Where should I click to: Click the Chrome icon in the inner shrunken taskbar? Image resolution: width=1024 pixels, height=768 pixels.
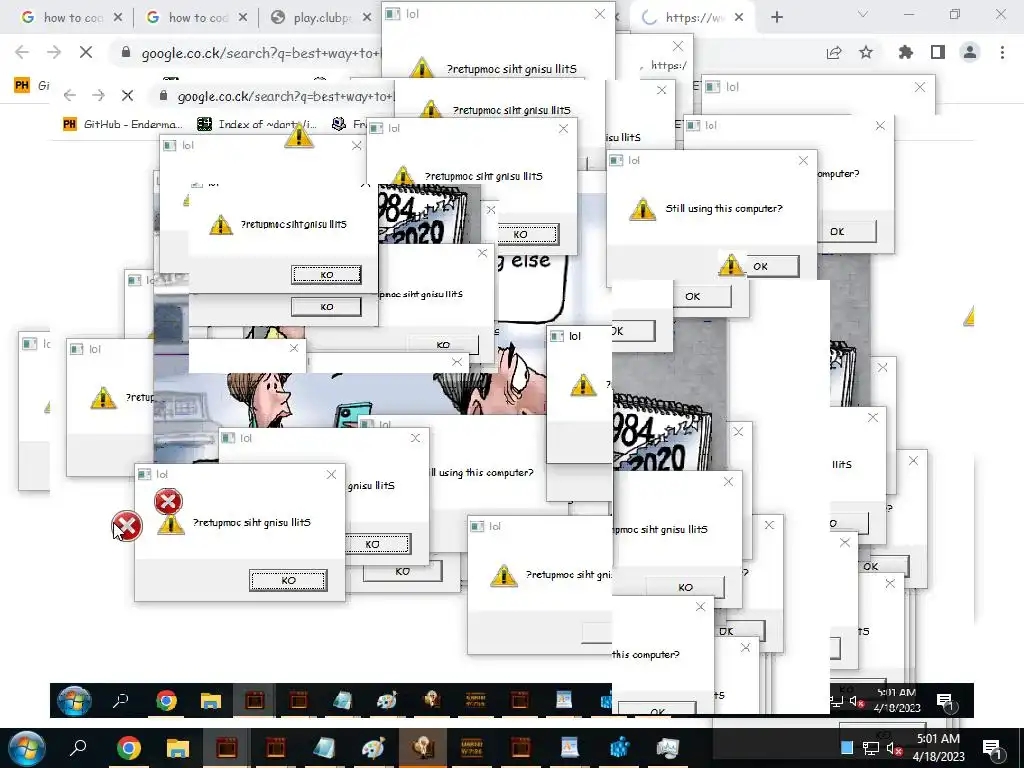(167, 701)
